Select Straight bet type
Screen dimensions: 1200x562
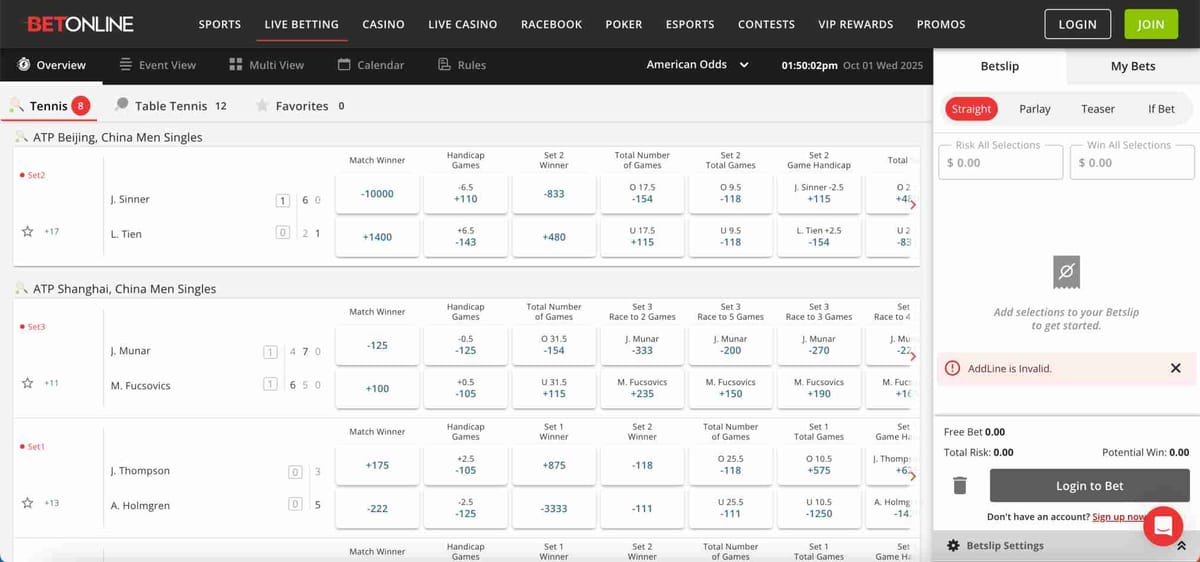point(971,109)
